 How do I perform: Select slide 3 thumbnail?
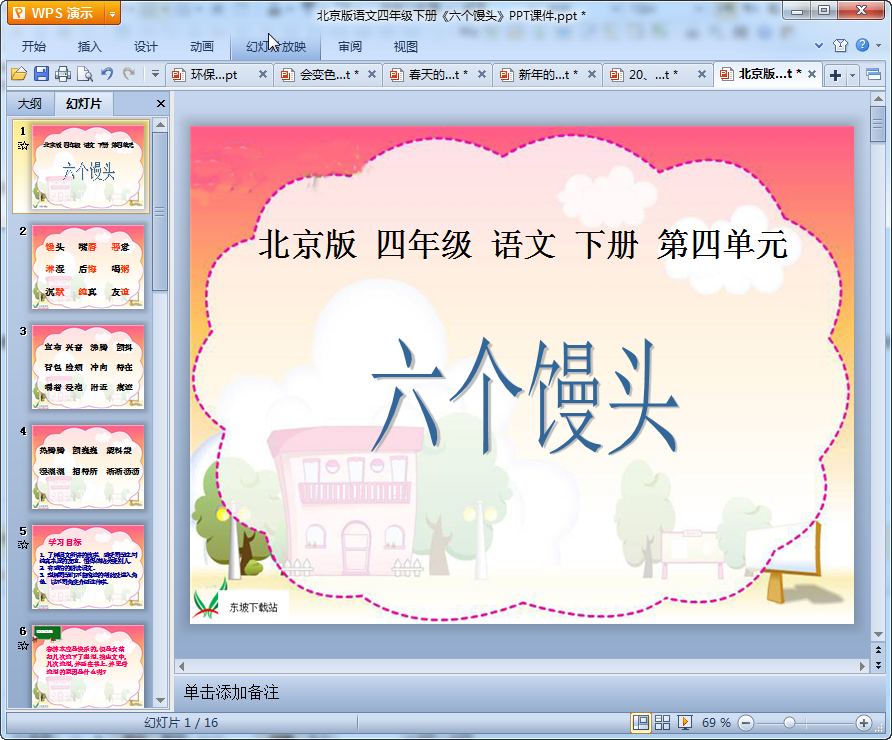(88, 367)
